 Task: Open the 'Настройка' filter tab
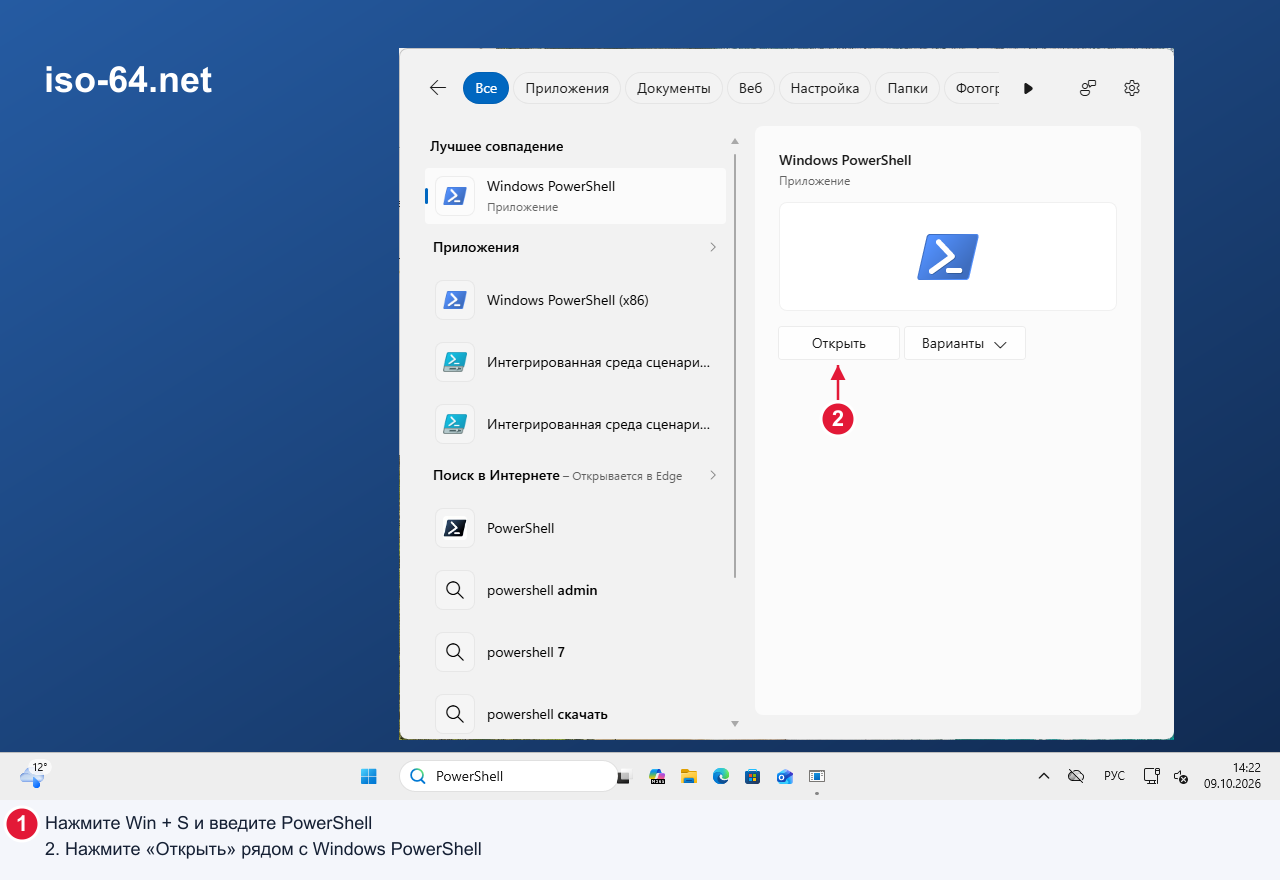[825, 88]
